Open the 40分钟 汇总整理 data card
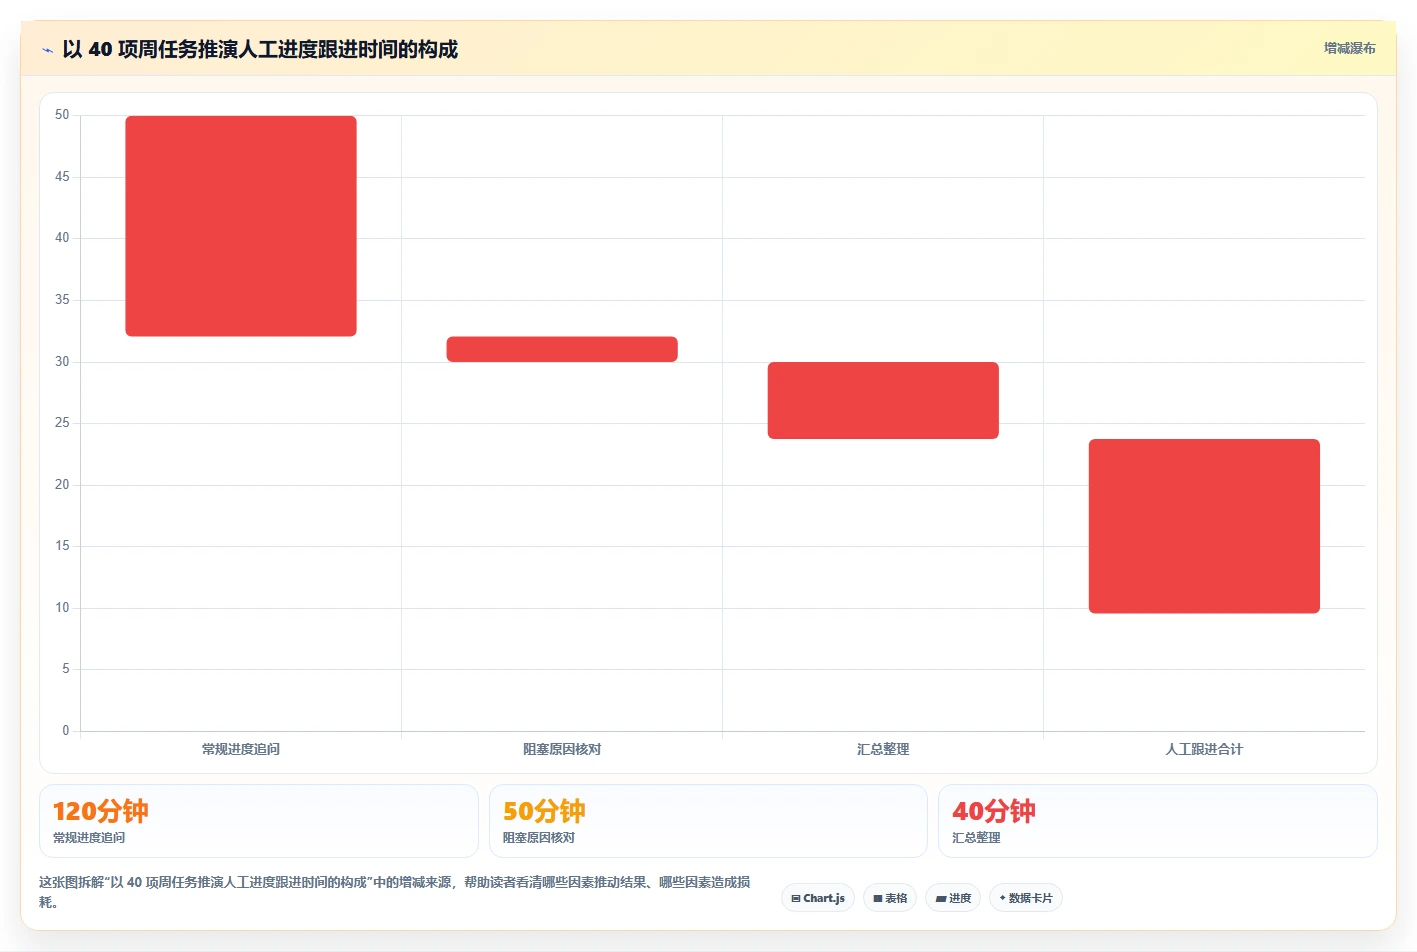The height and width of the screenshot is (952, 1417). [x=1158, y=821]
